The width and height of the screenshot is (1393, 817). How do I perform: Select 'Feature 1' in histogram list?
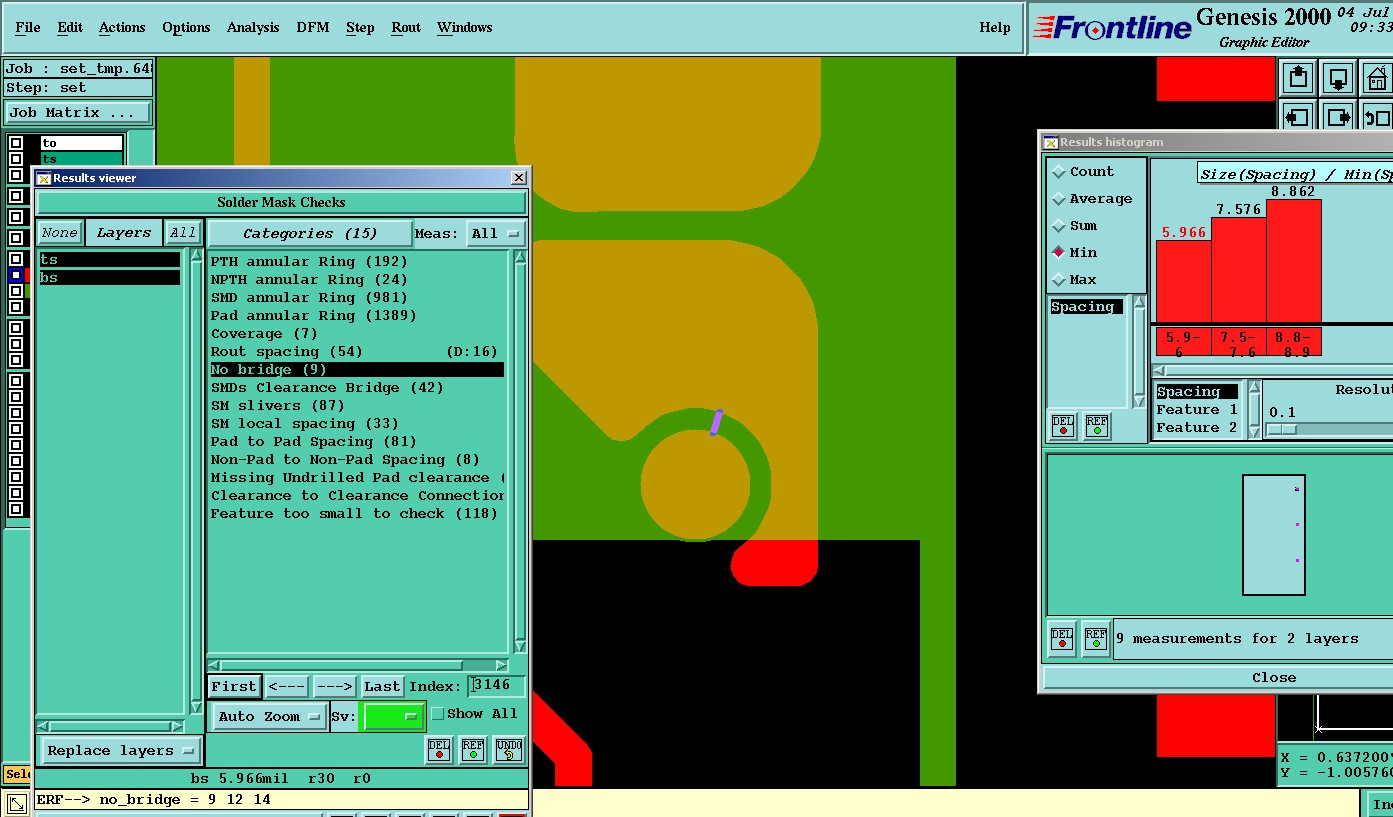pyautogui.click(x=1197, y=410)
